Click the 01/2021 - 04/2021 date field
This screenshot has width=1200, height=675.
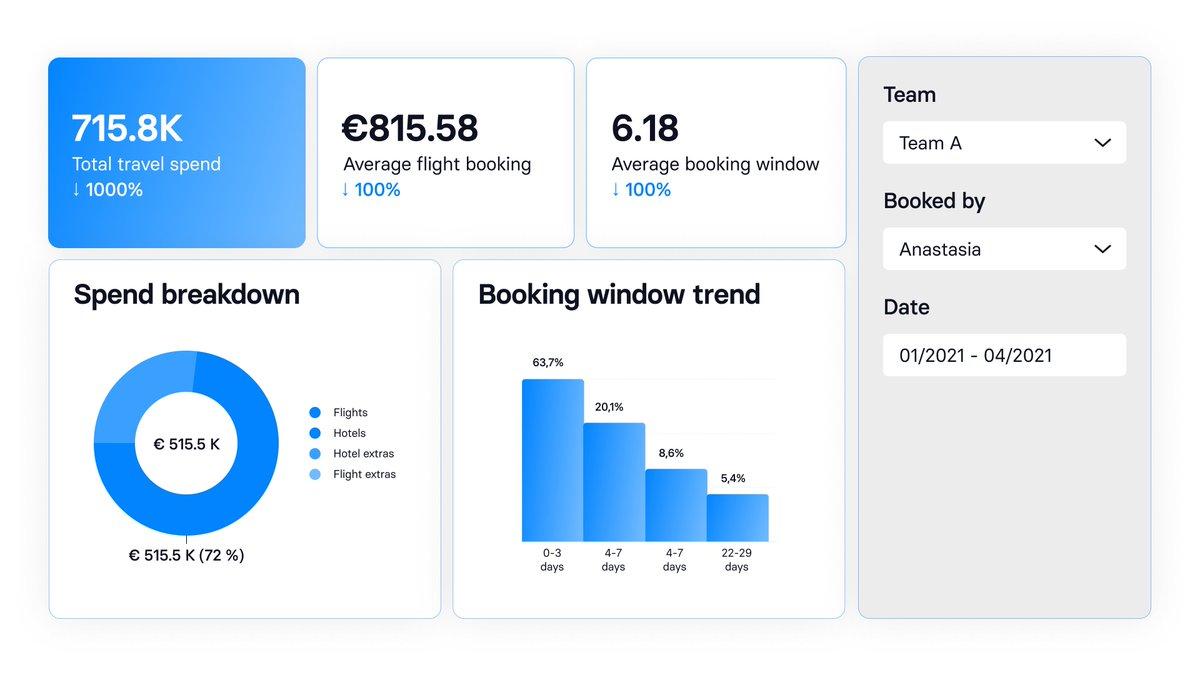click(1004, 355)
